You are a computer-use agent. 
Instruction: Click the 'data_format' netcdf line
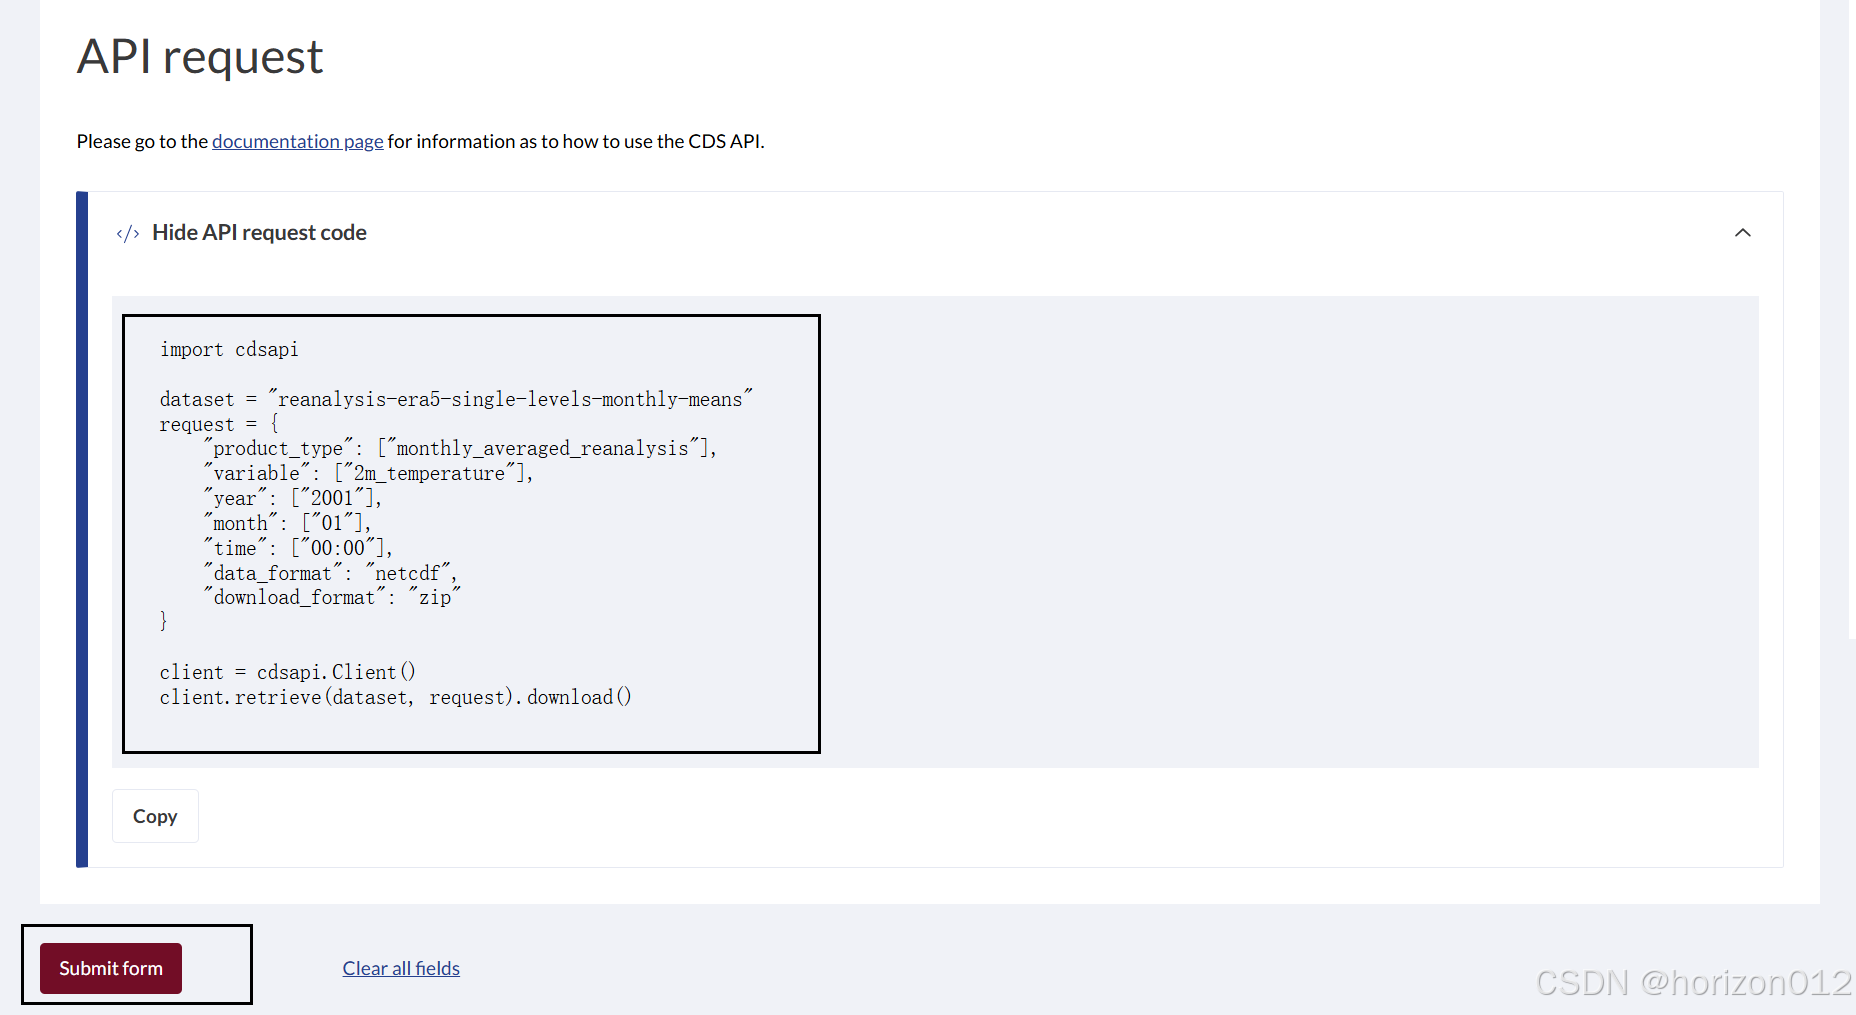click(330, 573)
